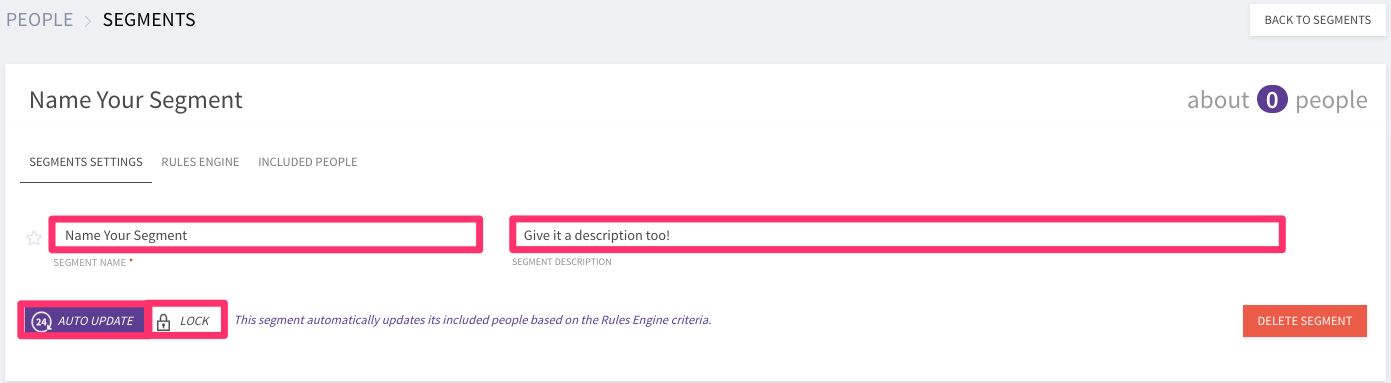Click the padlock icon
The width and height of the screenshot is (1391, 383).
[164, 321]
